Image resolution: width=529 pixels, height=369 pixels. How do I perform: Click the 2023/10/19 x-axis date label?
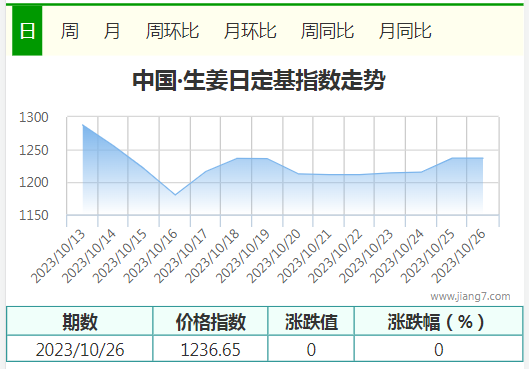click(x=243, y=257)
